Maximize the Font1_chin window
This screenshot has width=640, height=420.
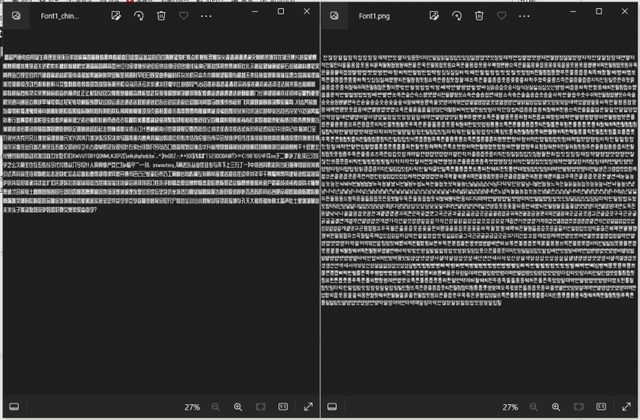281,11
